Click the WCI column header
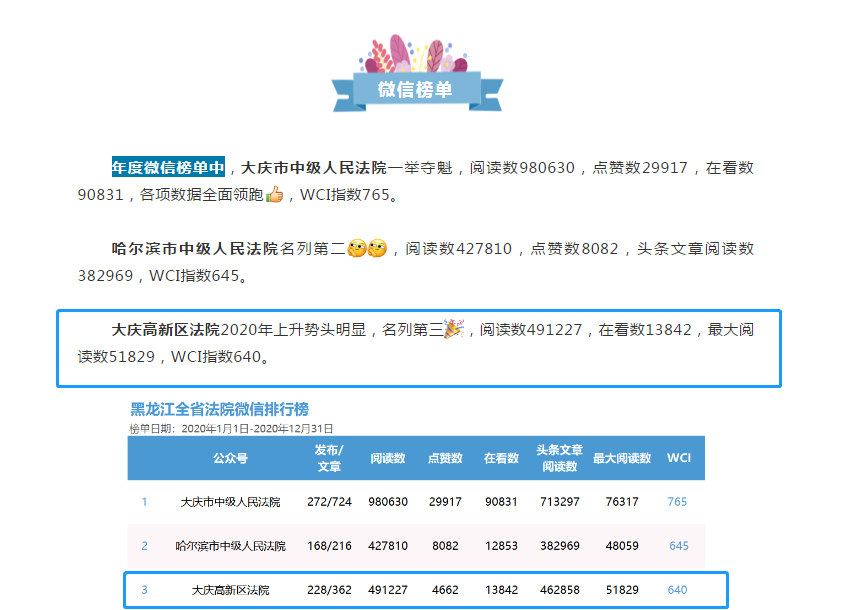 [678, 458]
